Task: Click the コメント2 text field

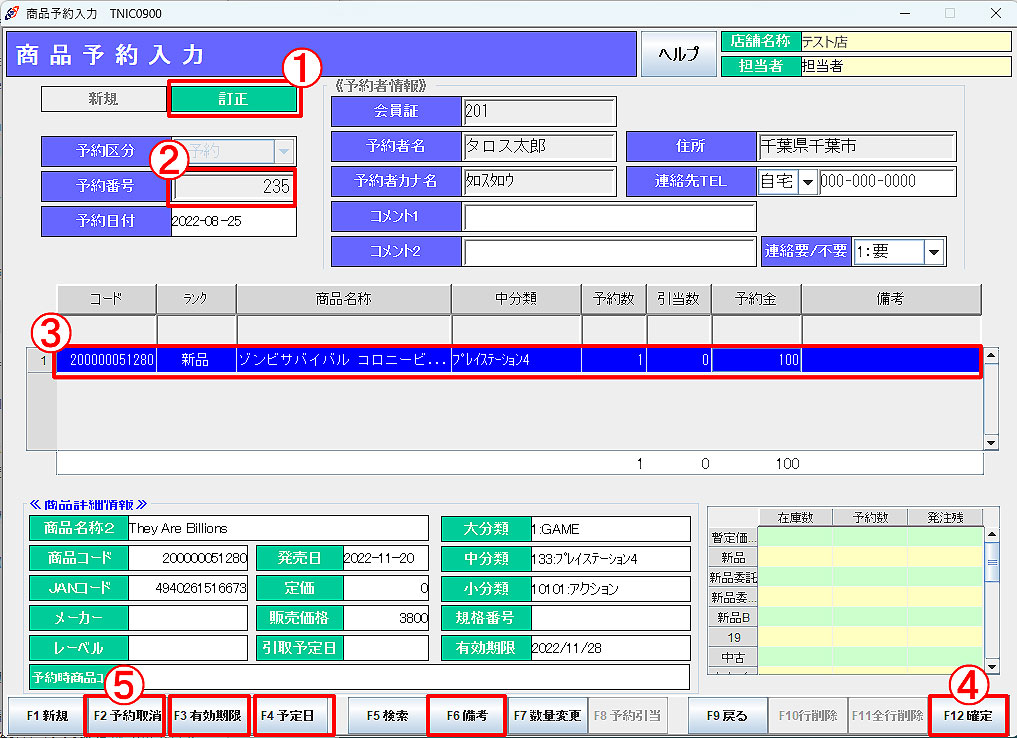Action: pyautogui.click(x=608, y=252)
